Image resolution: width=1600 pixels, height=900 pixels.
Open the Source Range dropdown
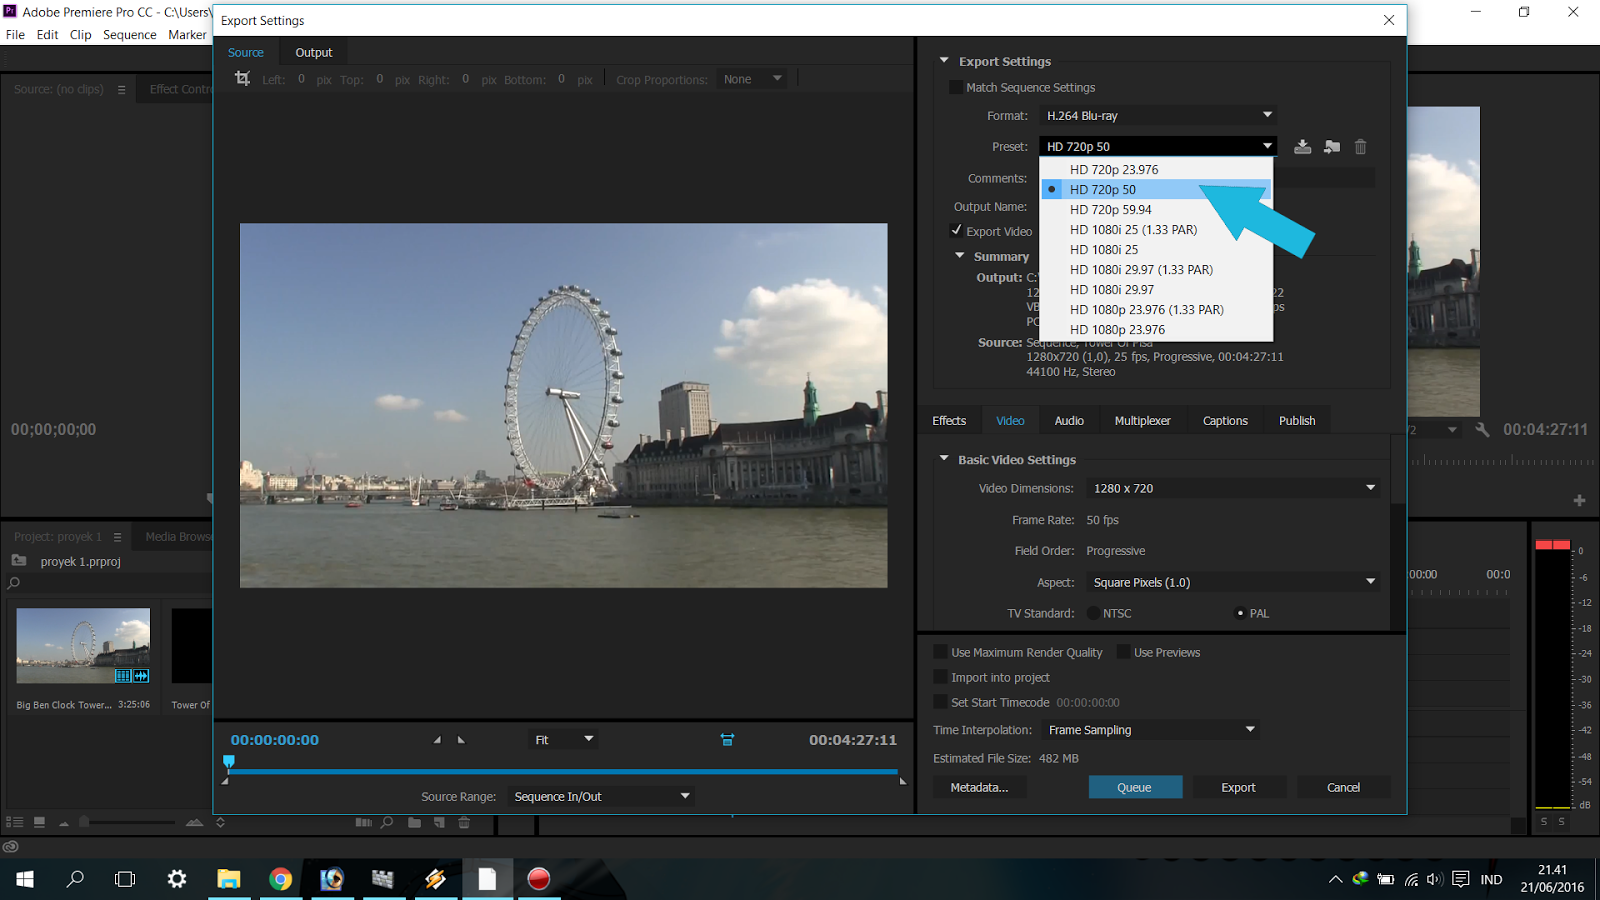[600, 796]
